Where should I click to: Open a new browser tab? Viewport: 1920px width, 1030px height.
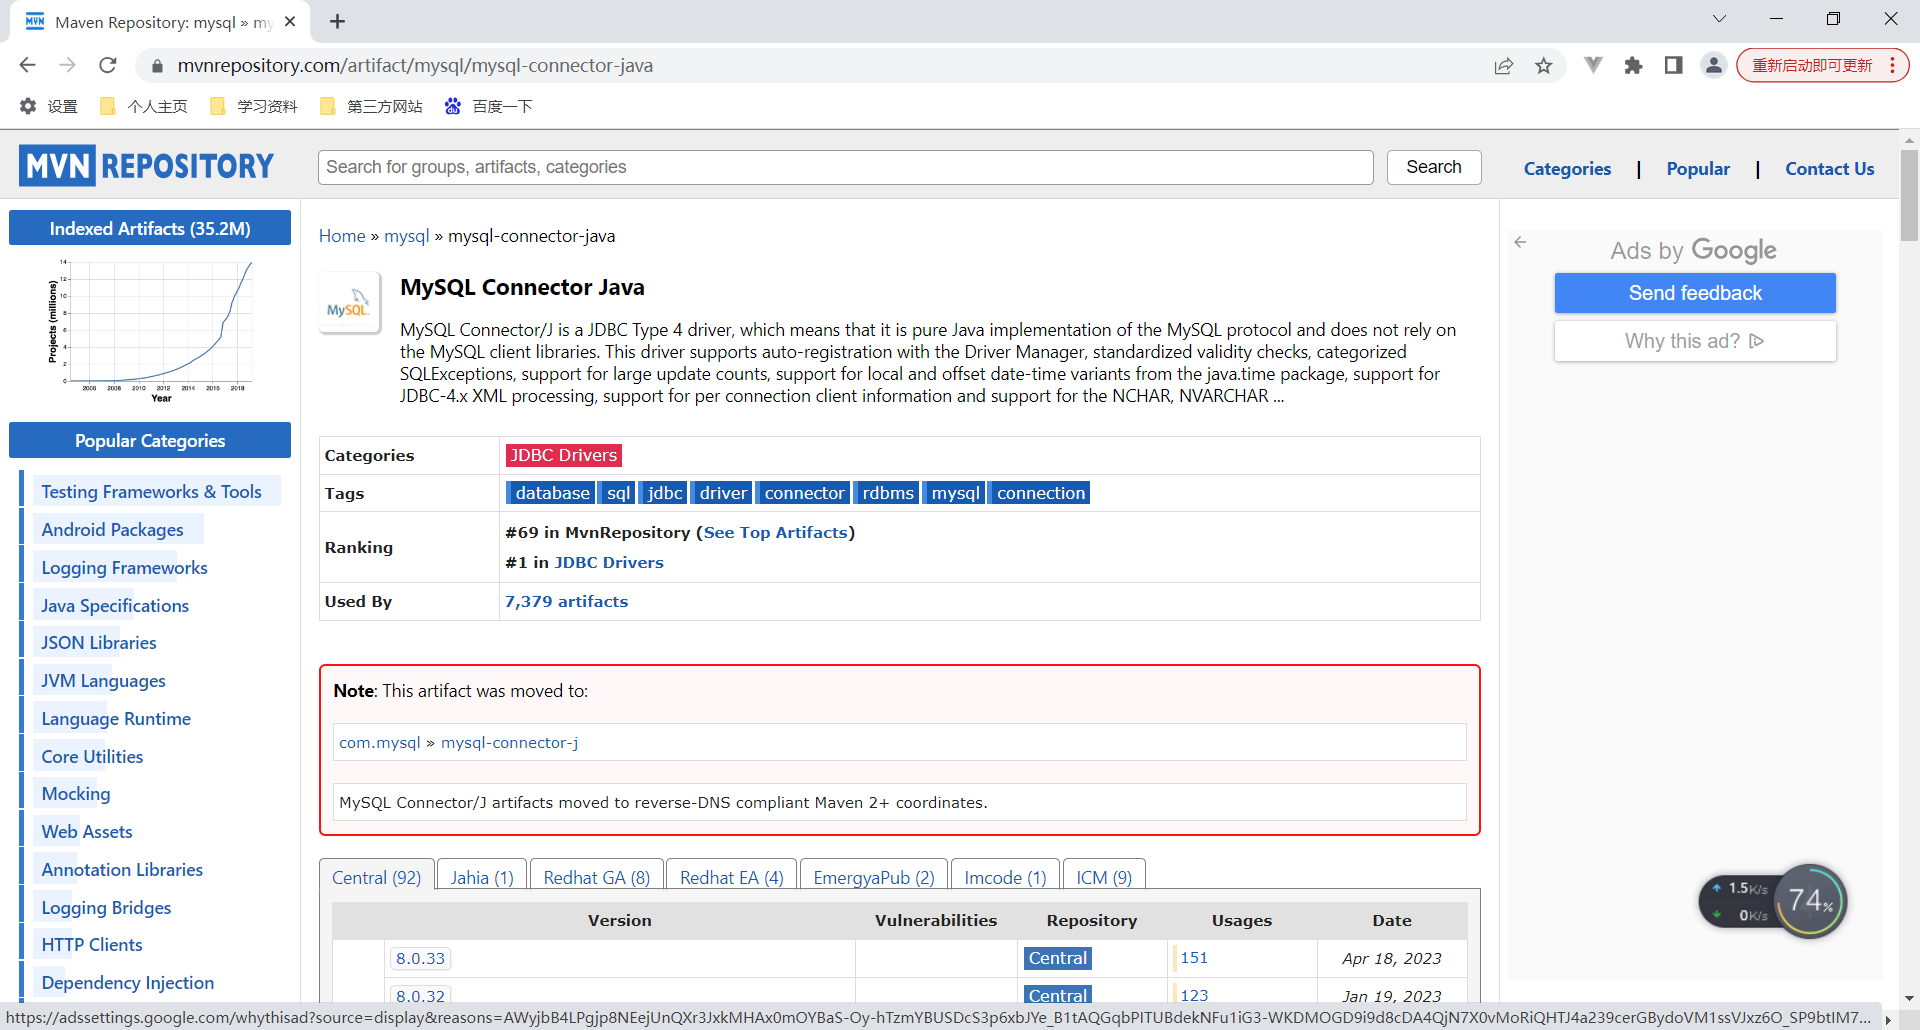click(337, 21)
